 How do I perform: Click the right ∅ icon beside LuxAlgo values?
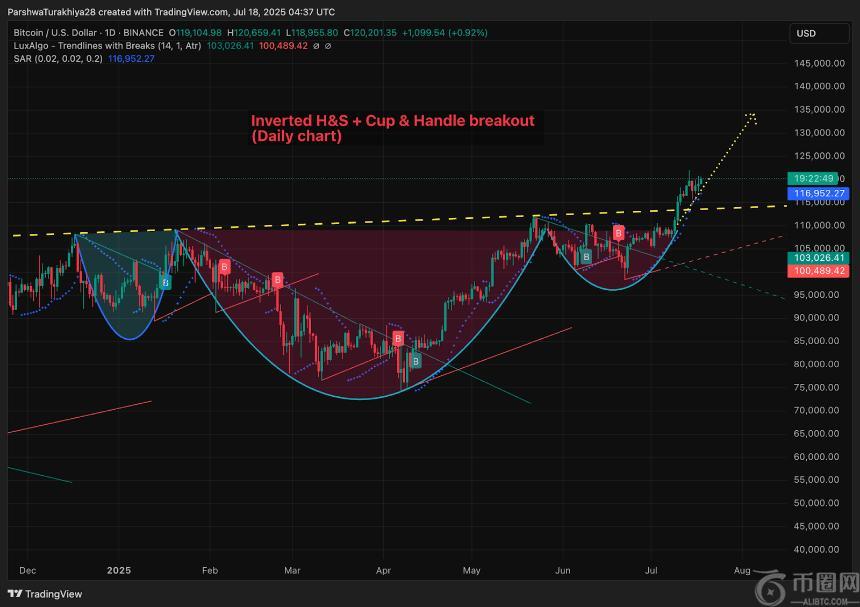click(x=329, y=46)
